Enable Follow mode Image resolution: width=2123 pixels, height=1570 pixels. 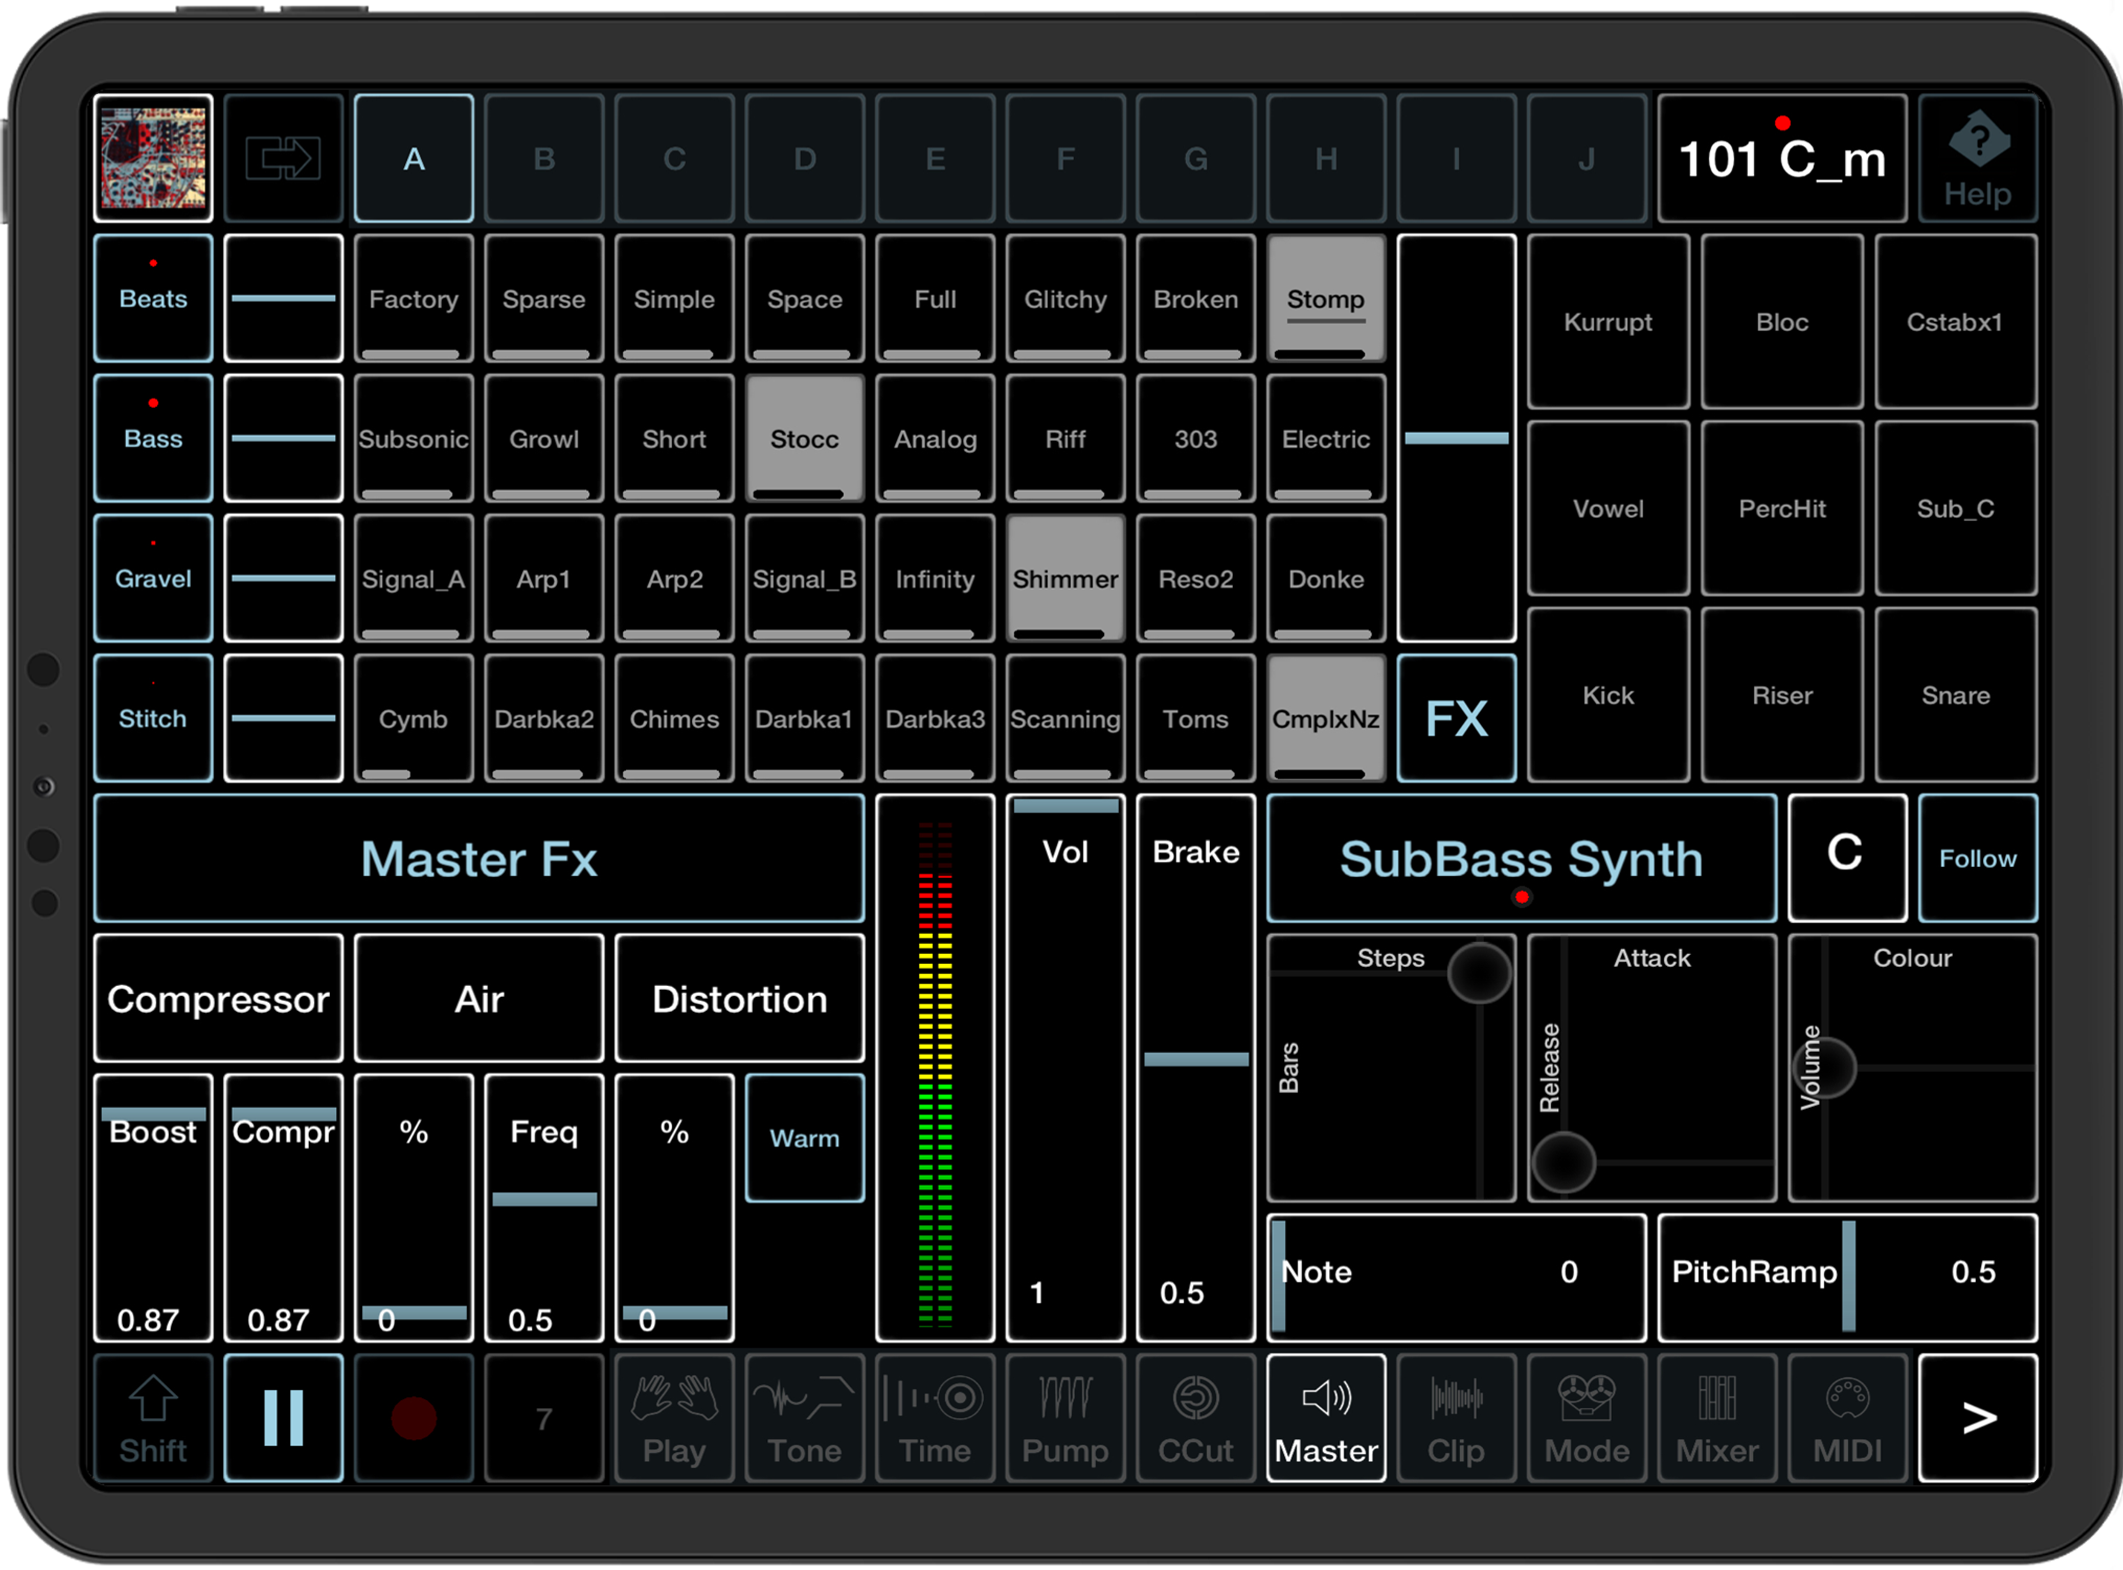1978,858
